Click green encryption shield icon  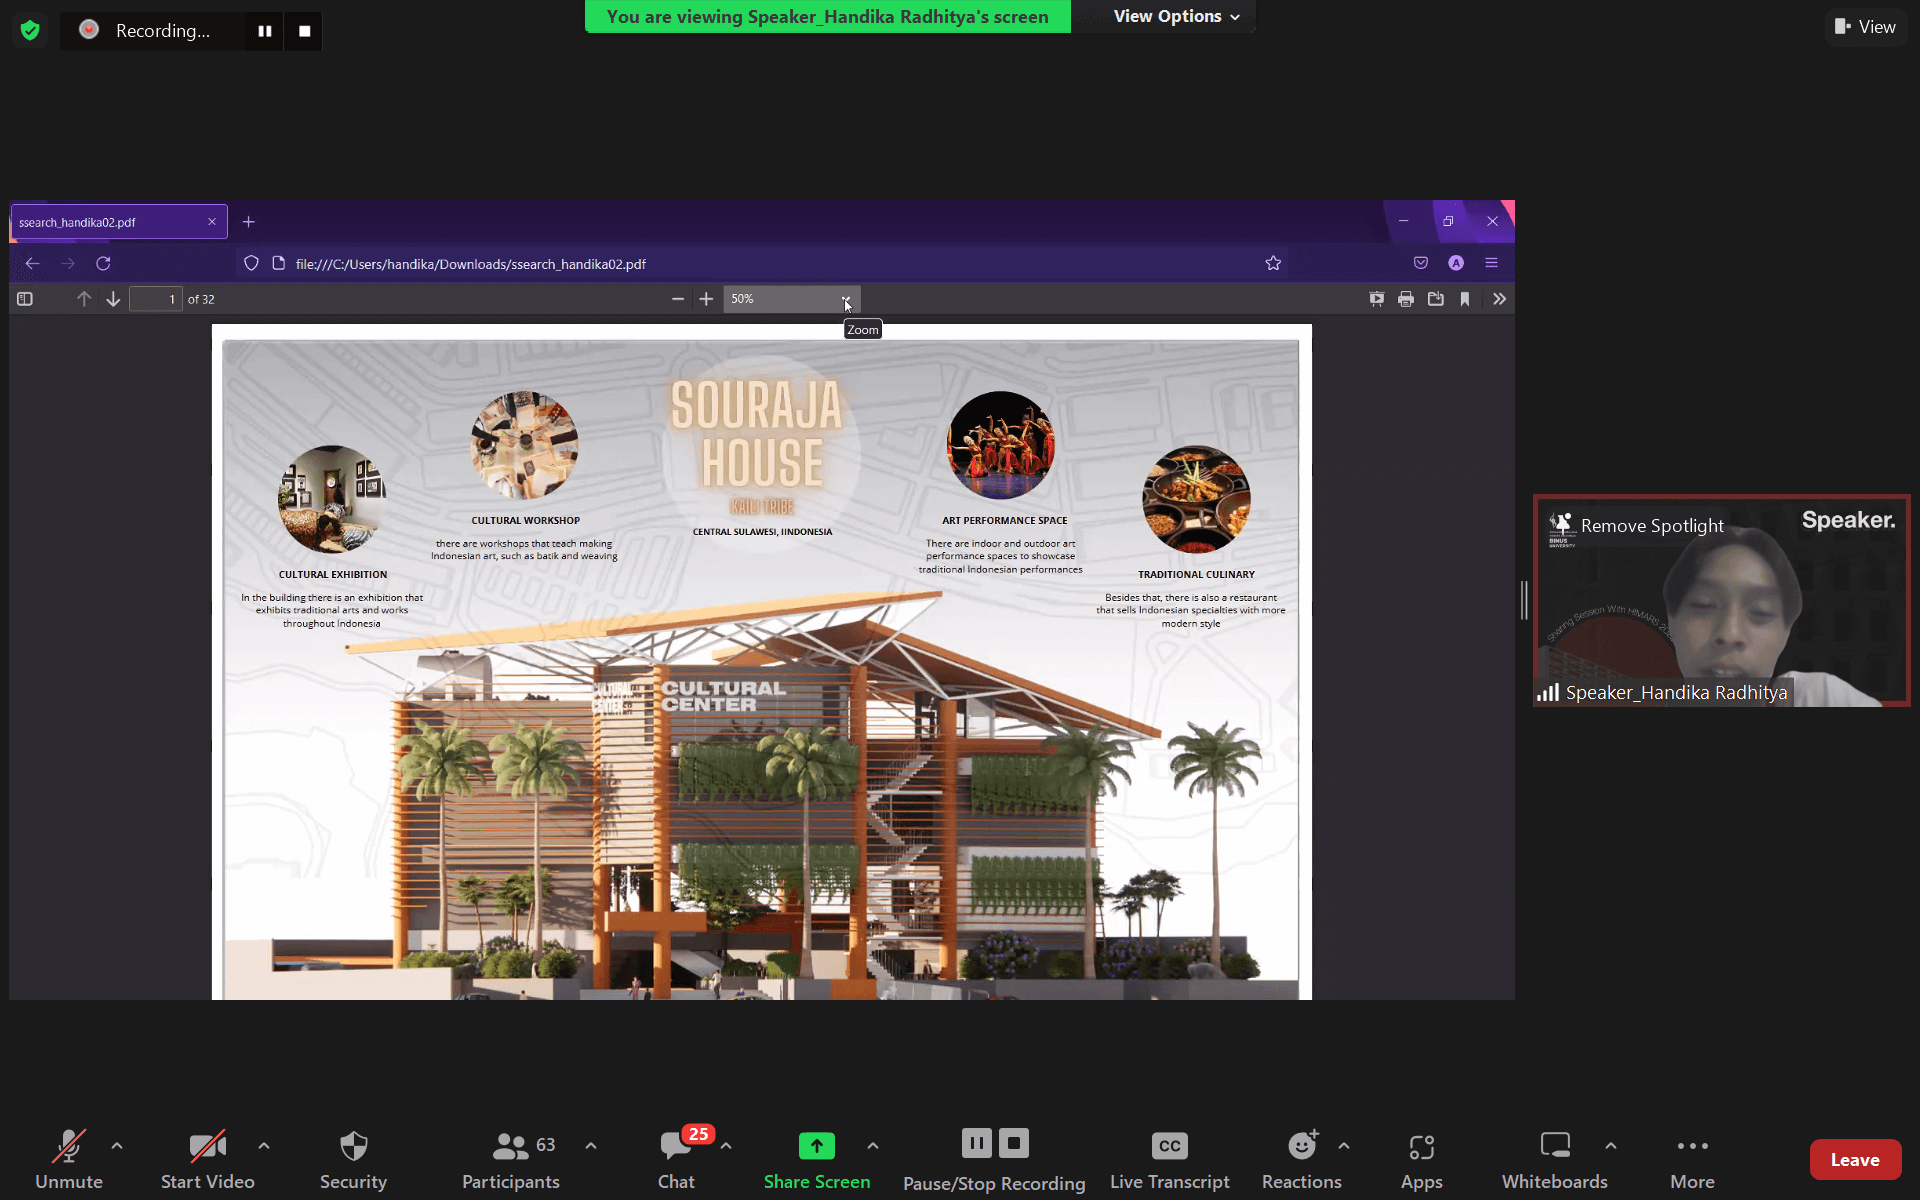[x=30, y=30]
